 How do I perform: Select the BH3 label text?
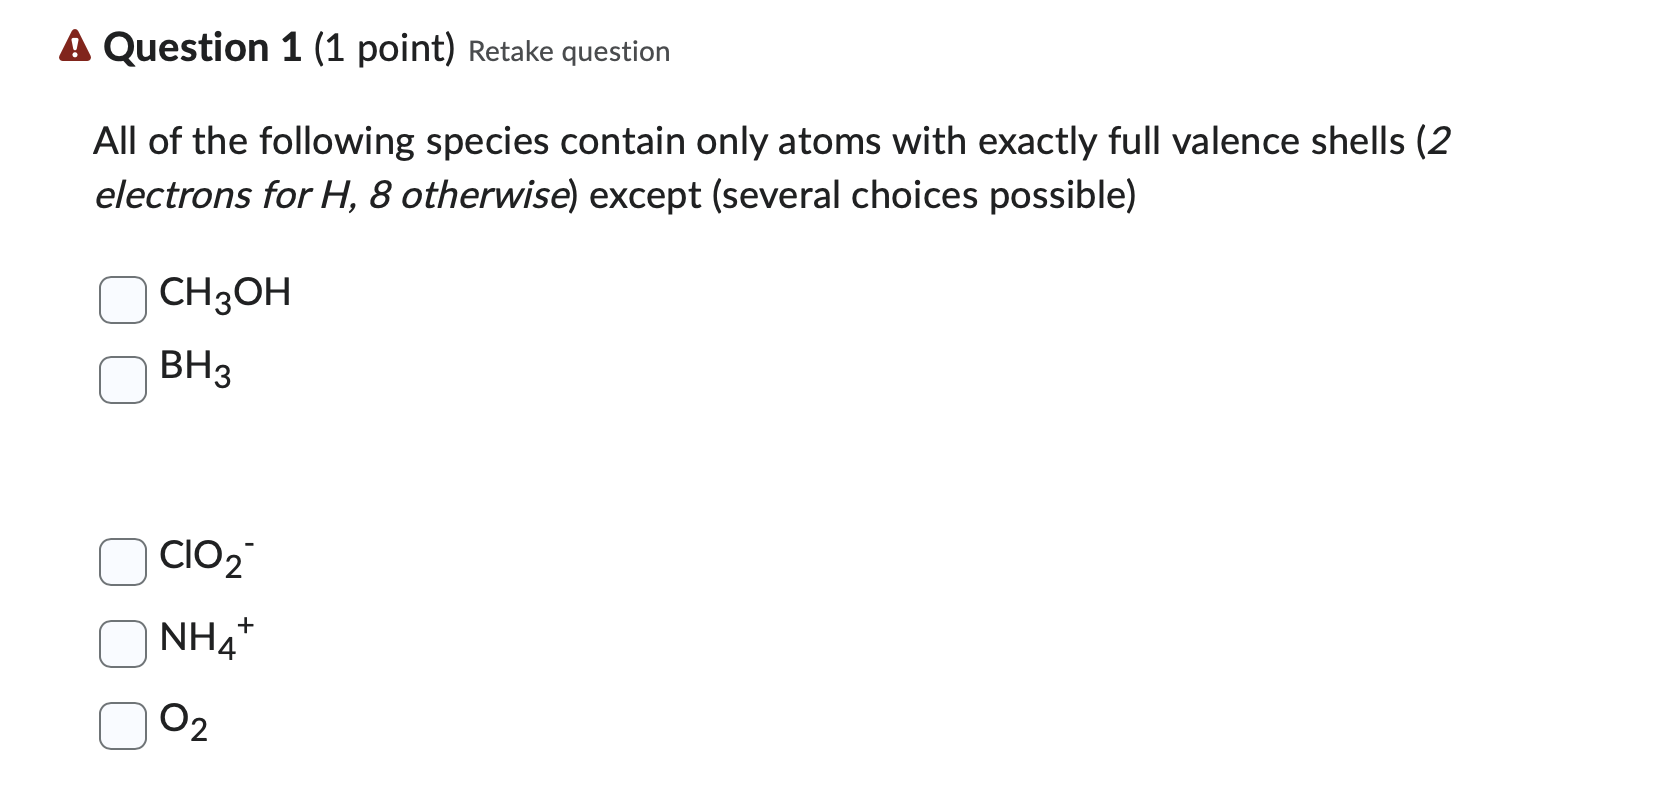point(194,372)
